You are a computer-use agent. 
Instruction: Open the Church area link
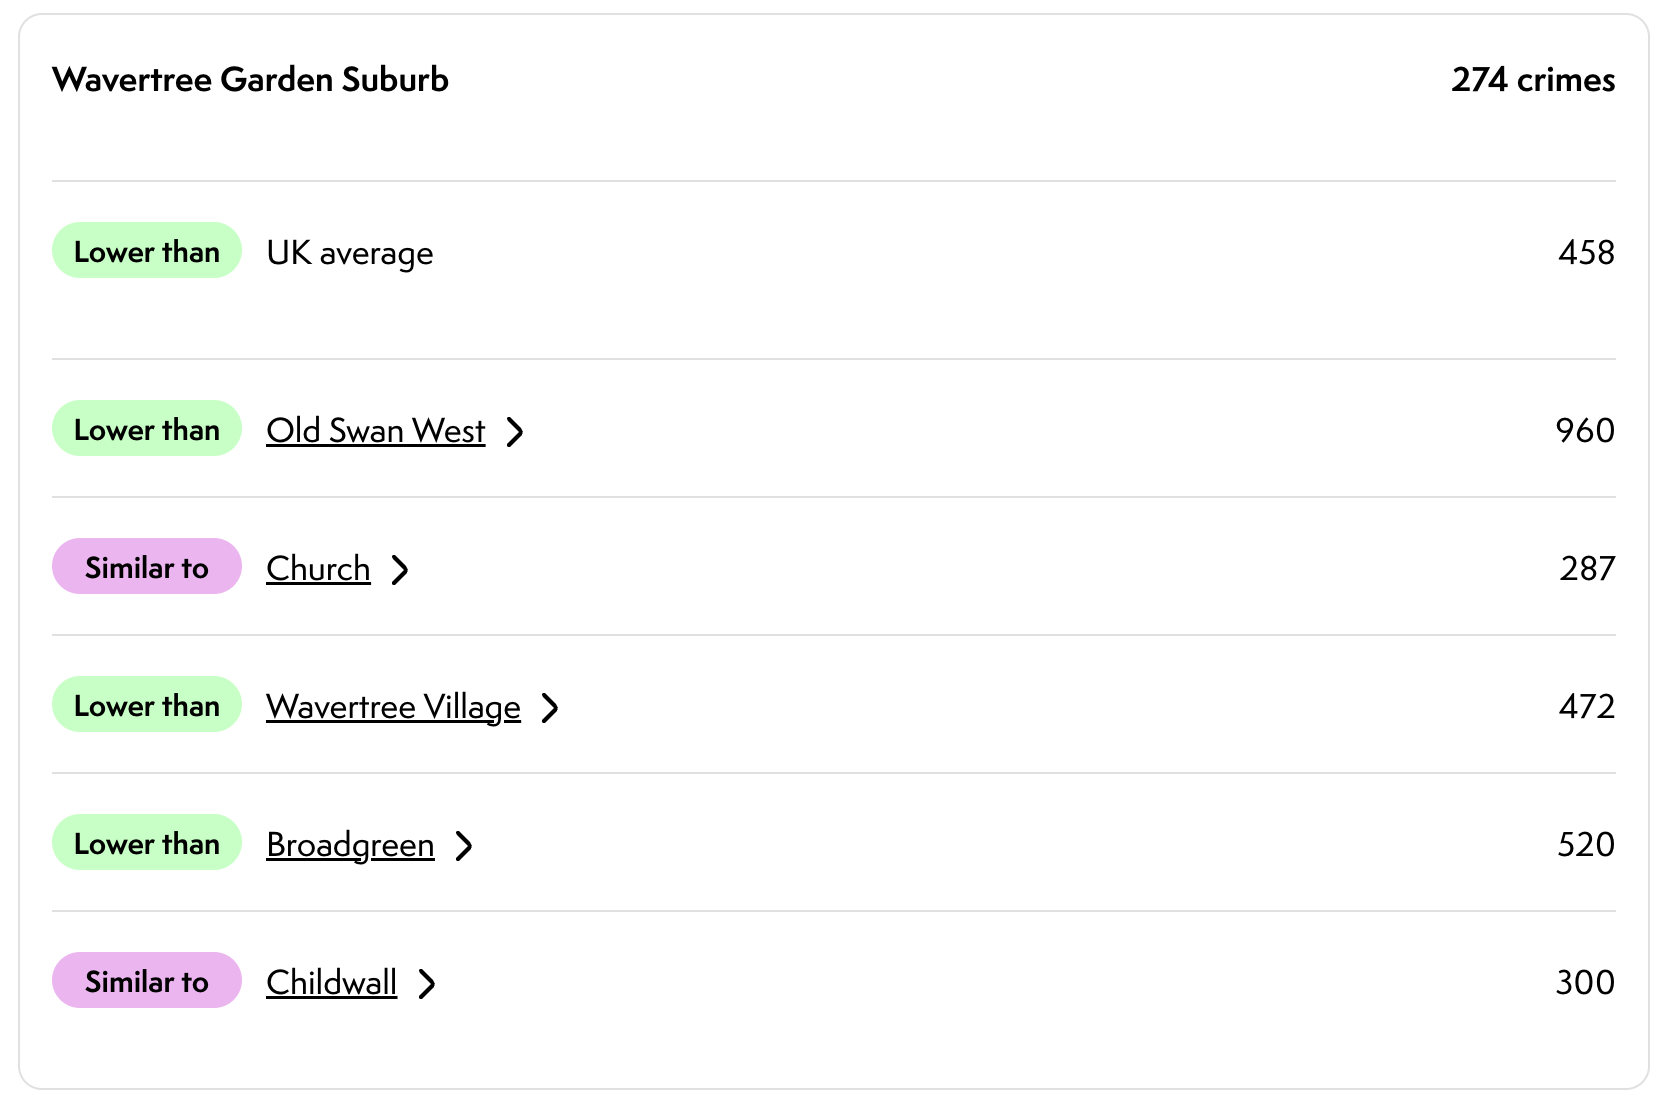318,569
